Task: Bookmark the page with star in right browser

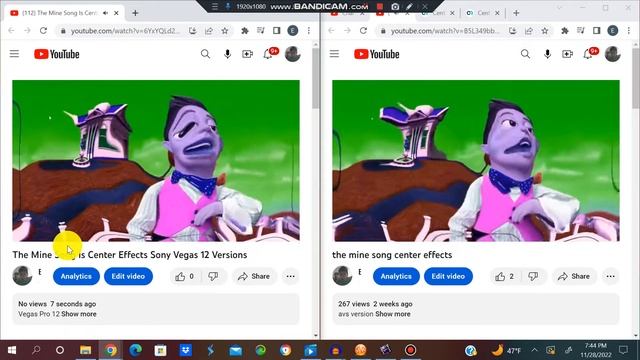Action: (544, 31)
